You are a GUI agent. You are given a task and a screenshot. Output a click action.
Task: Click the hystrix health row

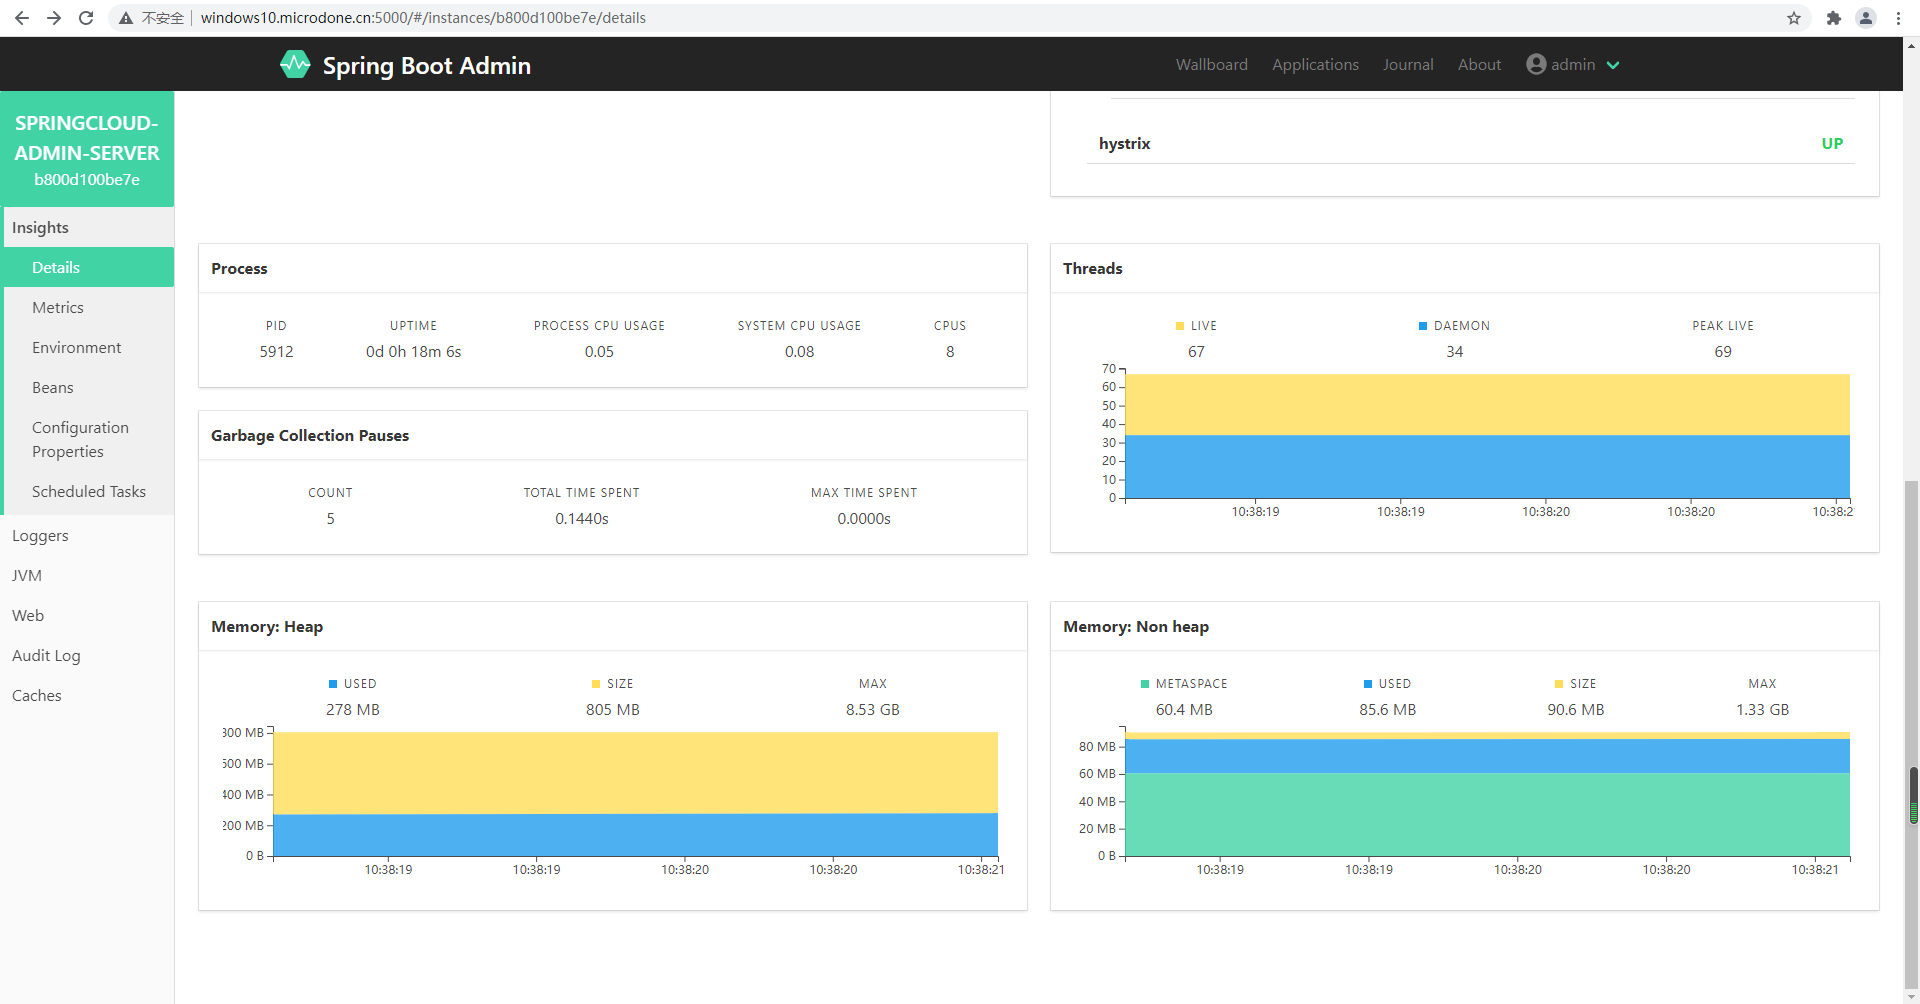point(1470,144)
